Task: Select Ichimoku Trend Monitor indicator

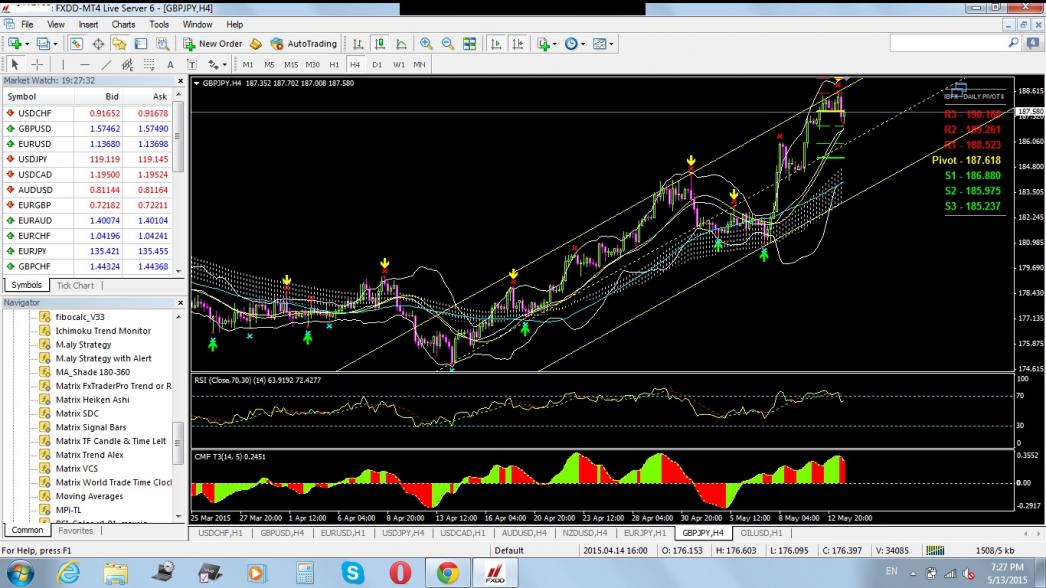Action: pyautogui.click(x=103, y=331)
